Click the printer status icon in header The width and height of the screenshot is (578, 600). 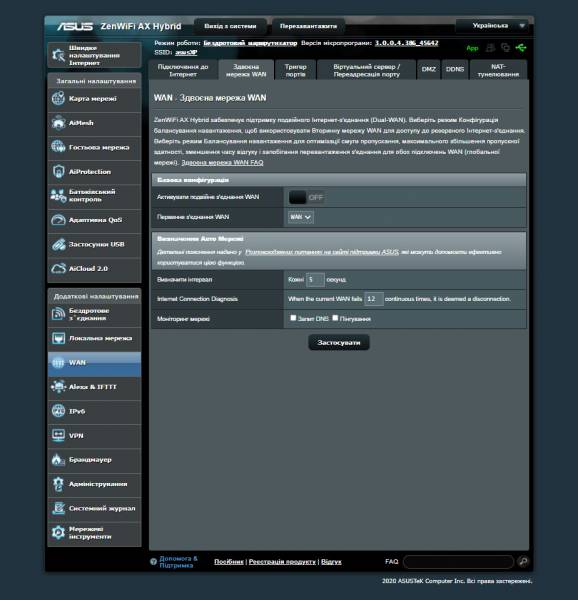tap(490, 48)
